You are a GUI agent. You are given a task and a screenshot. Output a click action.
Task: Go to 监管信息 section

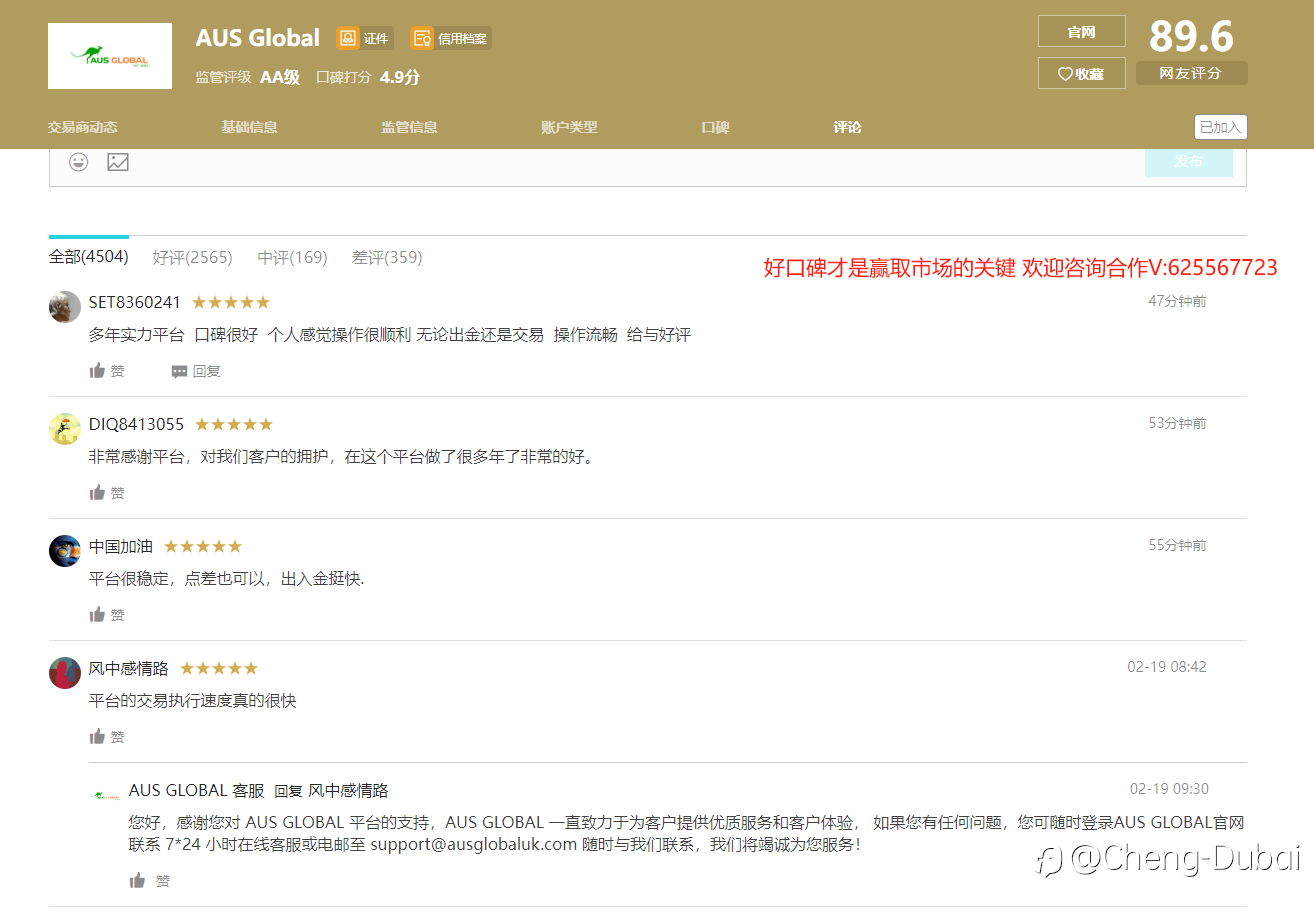click(x=409, y=127)
